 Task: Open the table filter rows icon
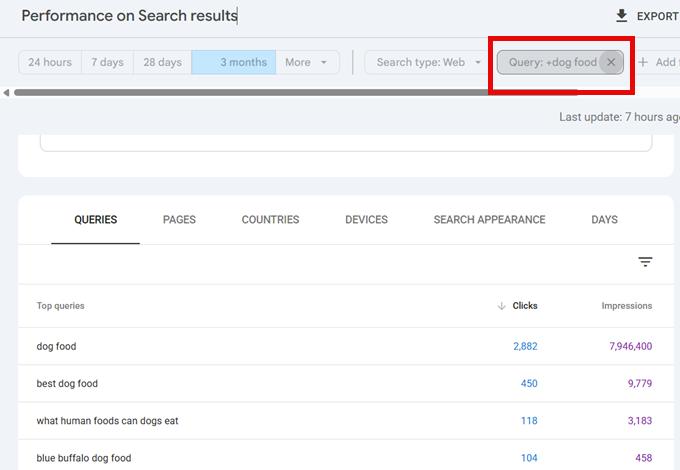(645, 261)
